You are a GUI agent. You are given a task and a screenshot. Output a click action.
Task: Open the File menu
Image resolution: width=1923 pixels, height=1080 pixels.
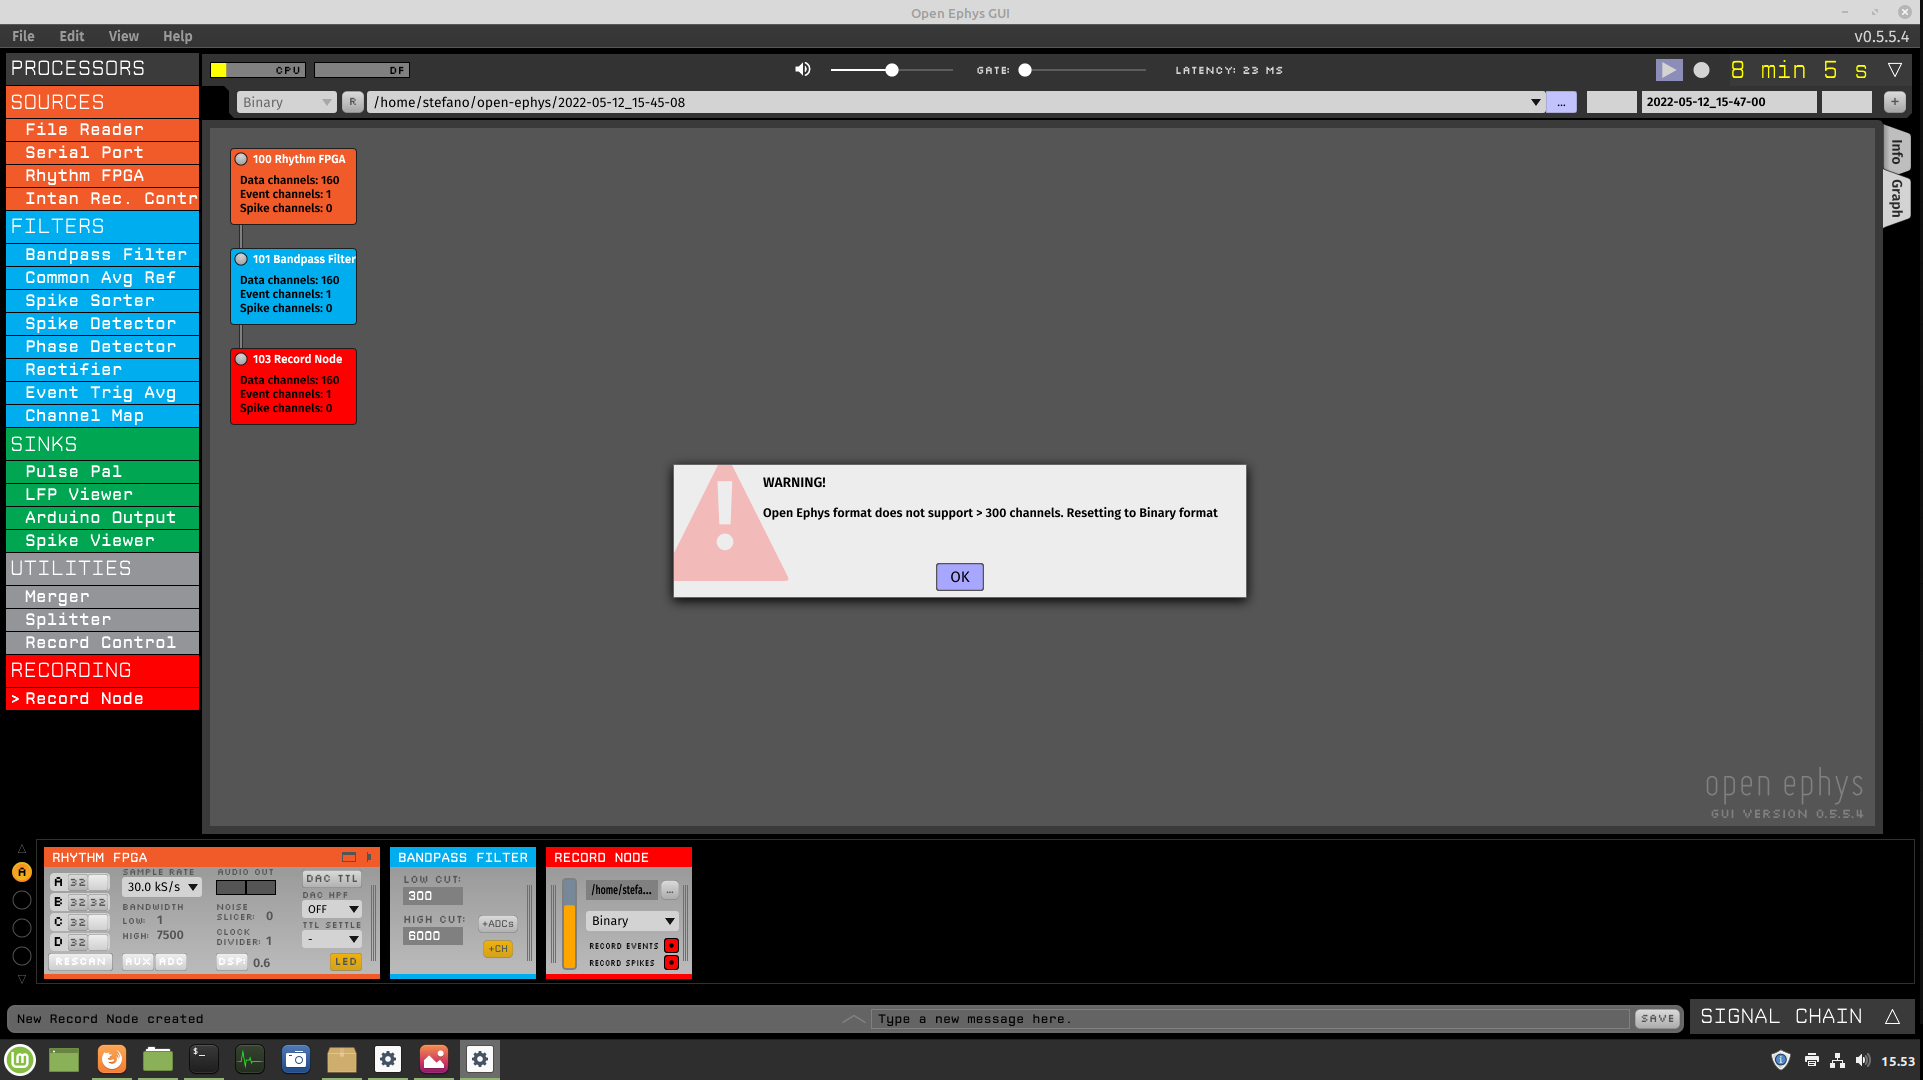(x=23, y=36)
